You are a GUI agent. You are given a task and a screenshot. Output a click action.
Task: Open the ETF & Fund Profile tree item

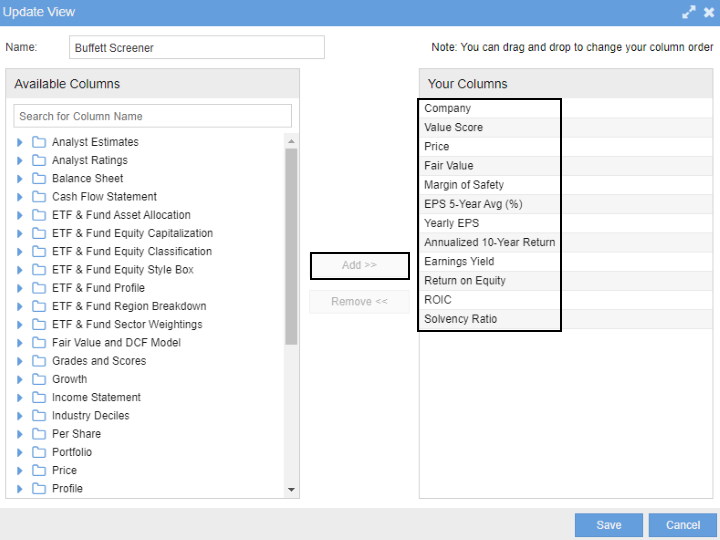(98, 288)
